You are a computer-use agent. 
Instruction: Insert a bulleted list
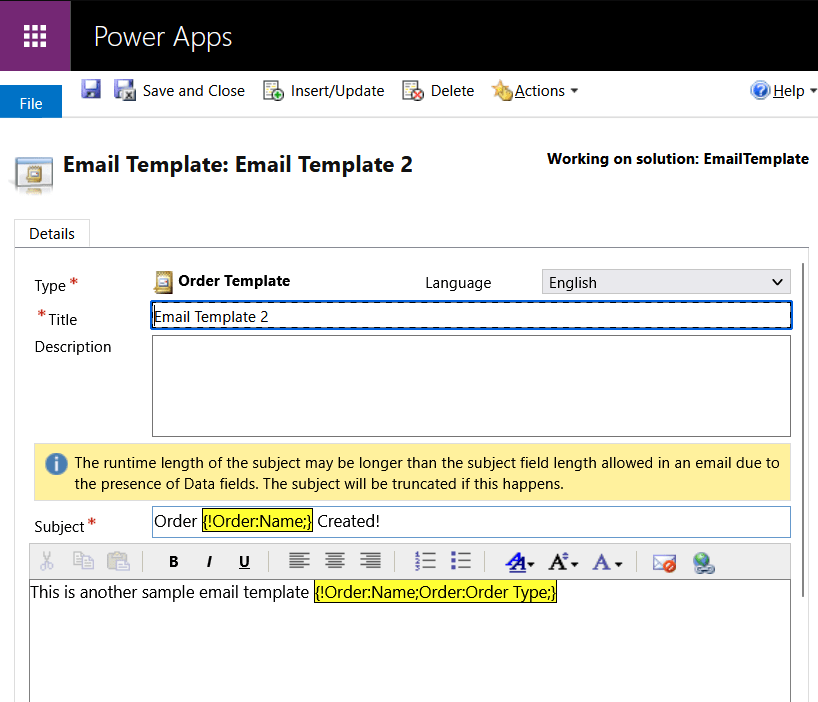tap(461, 561)
